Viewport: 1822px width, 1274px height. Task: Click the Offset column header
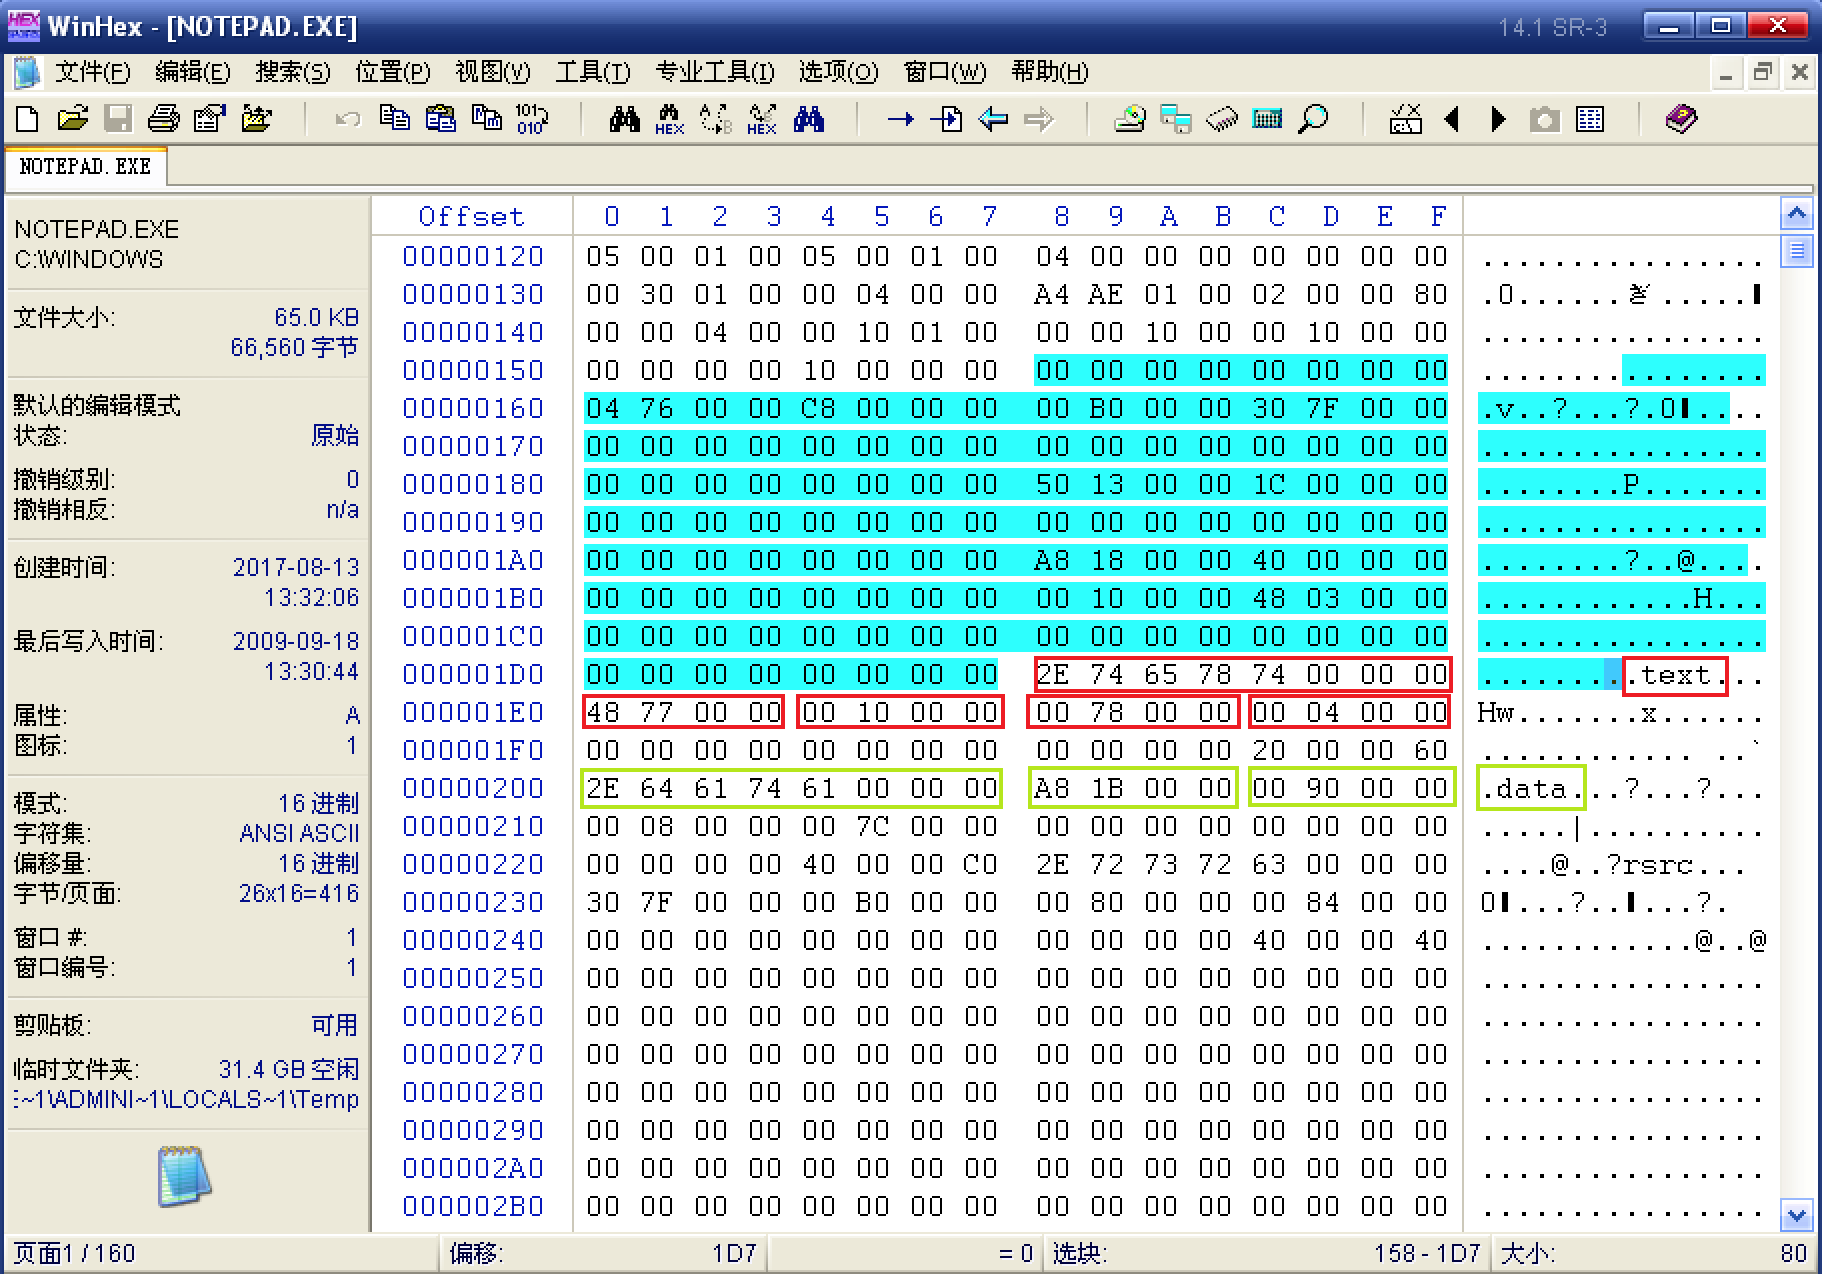pos(471,216)
